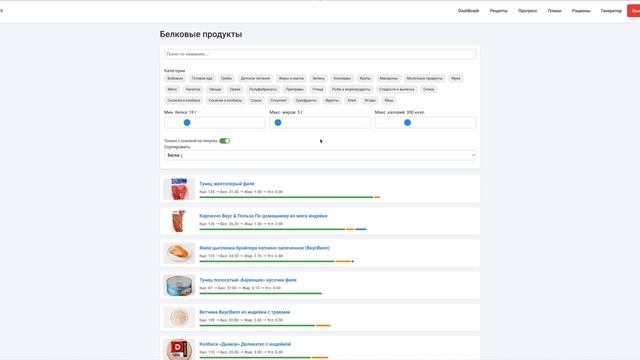640x360 pixels.
Task: Select the Макароны category chip
Action: click(x=389, y=78)
